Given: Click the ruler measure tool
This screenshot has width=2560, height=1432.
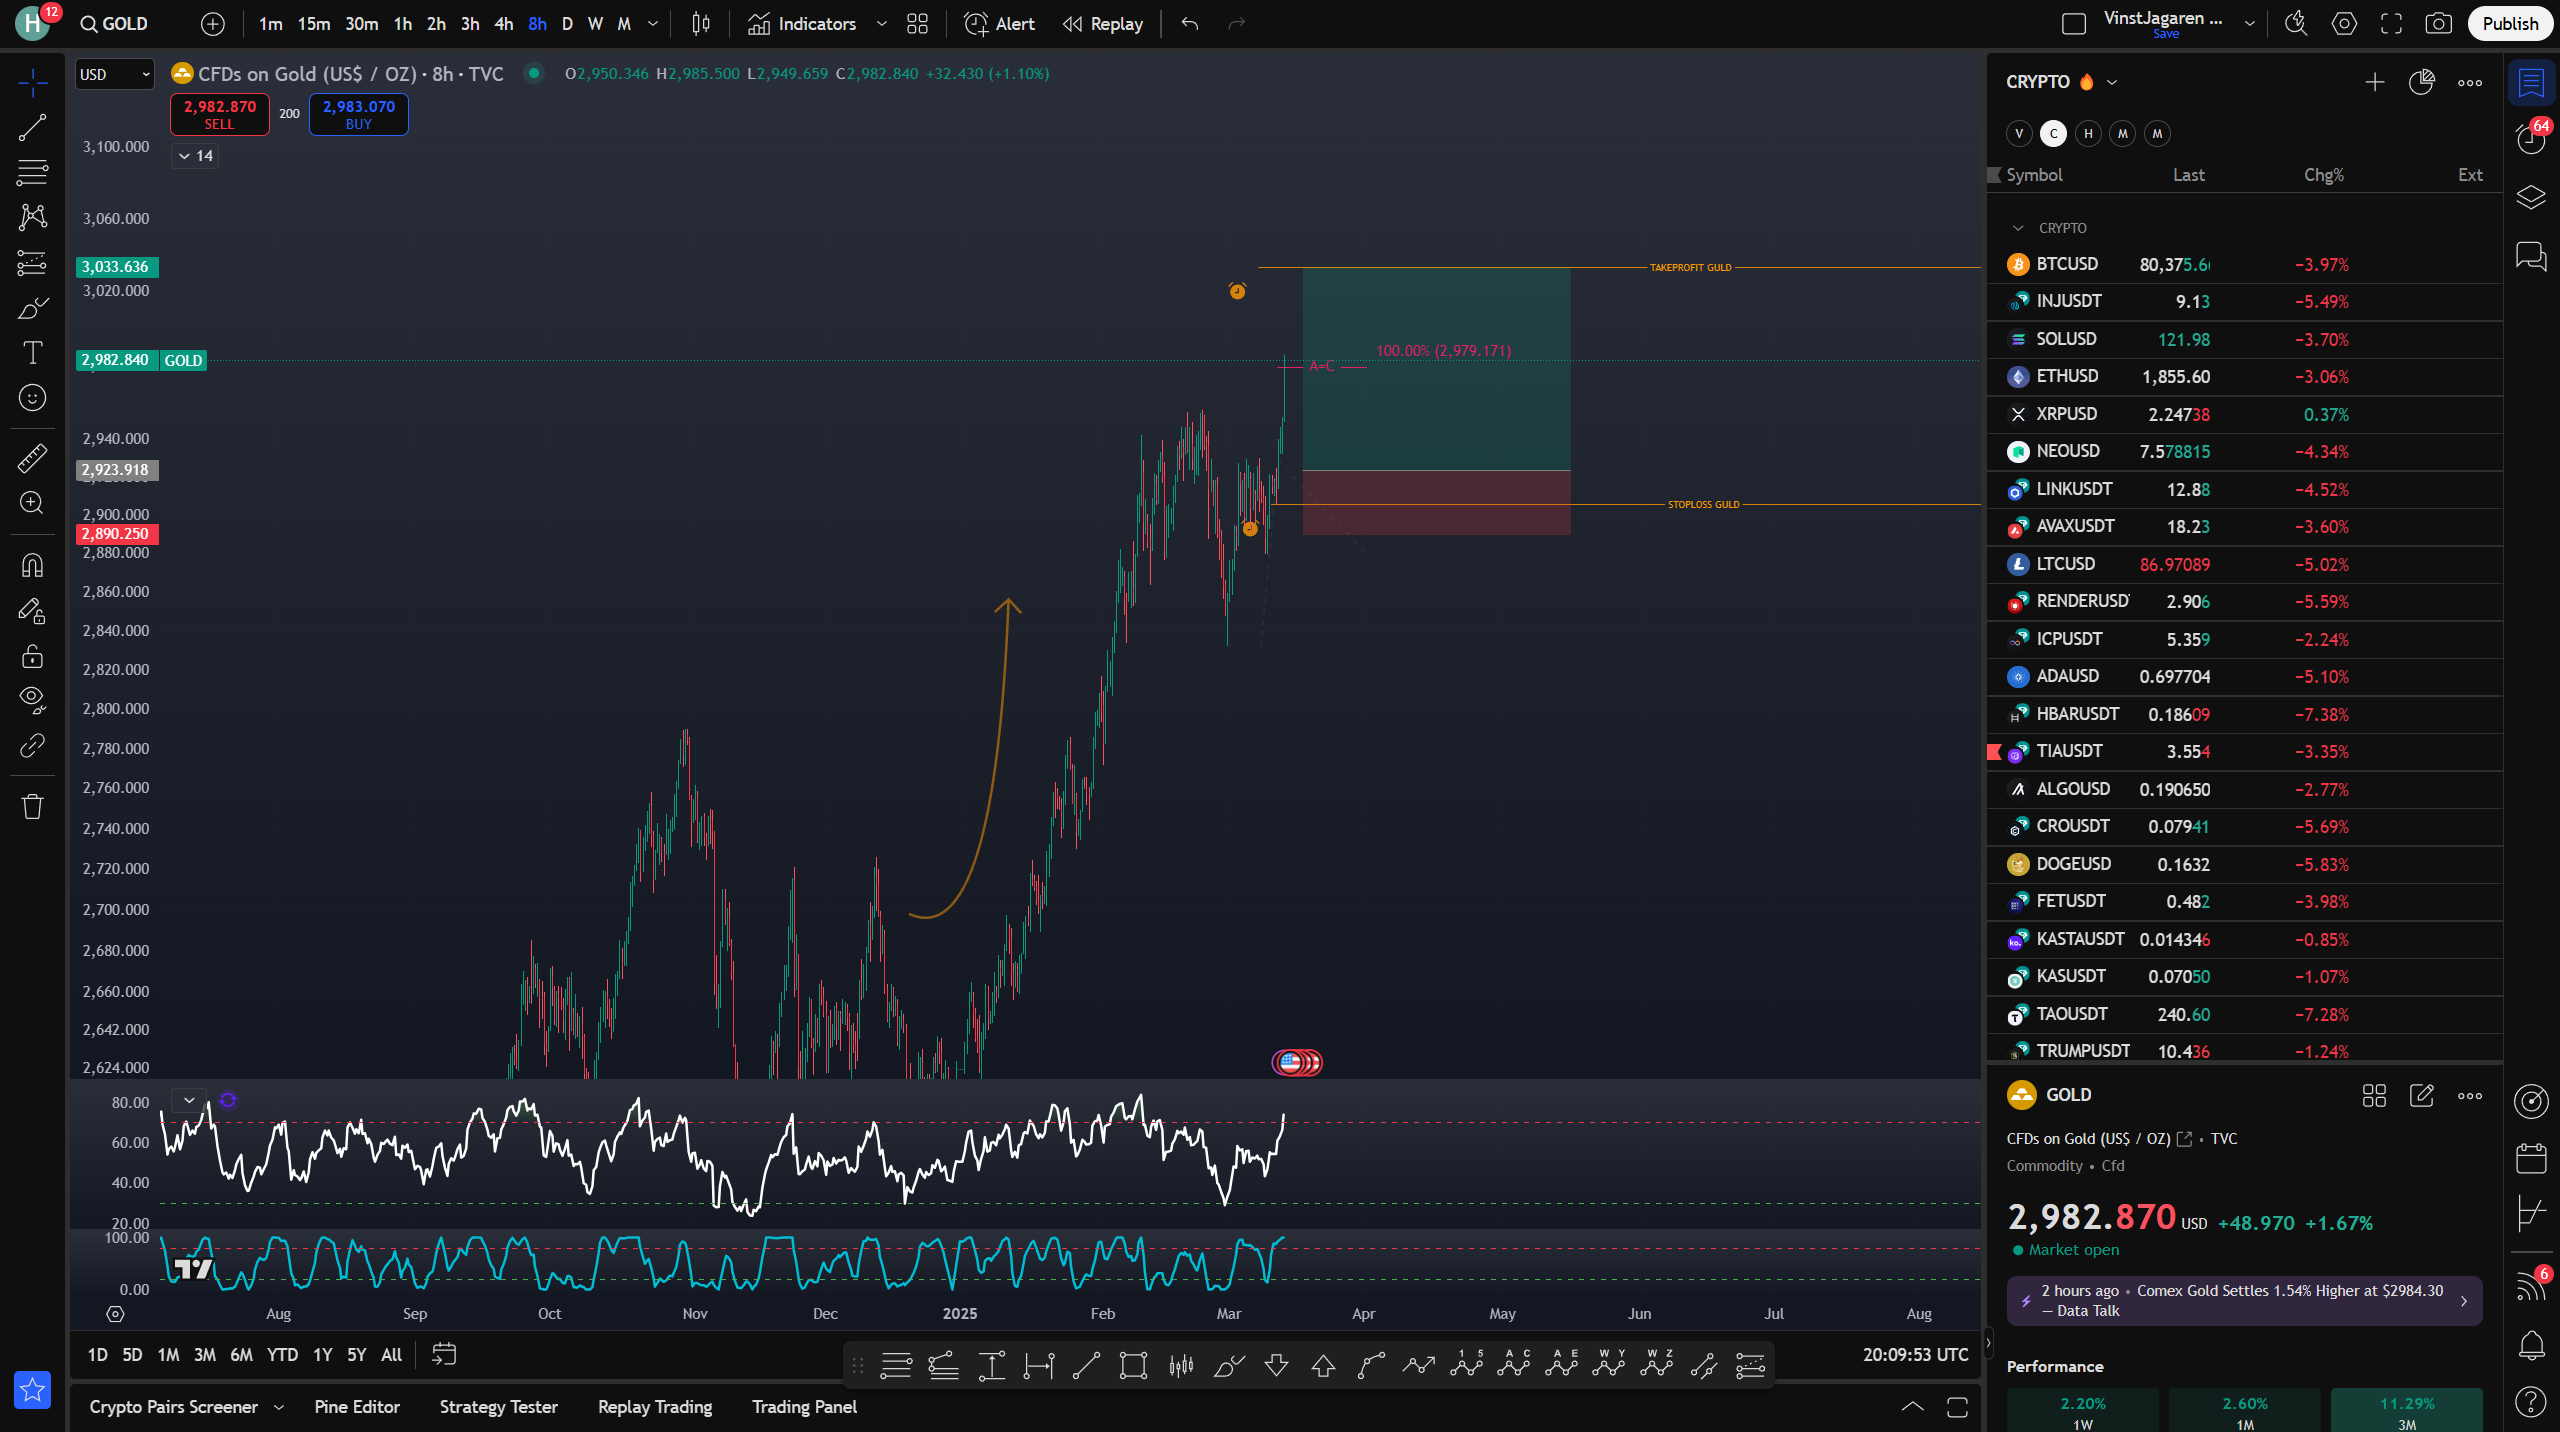Looking at the screenshot, I should (32, 458).
